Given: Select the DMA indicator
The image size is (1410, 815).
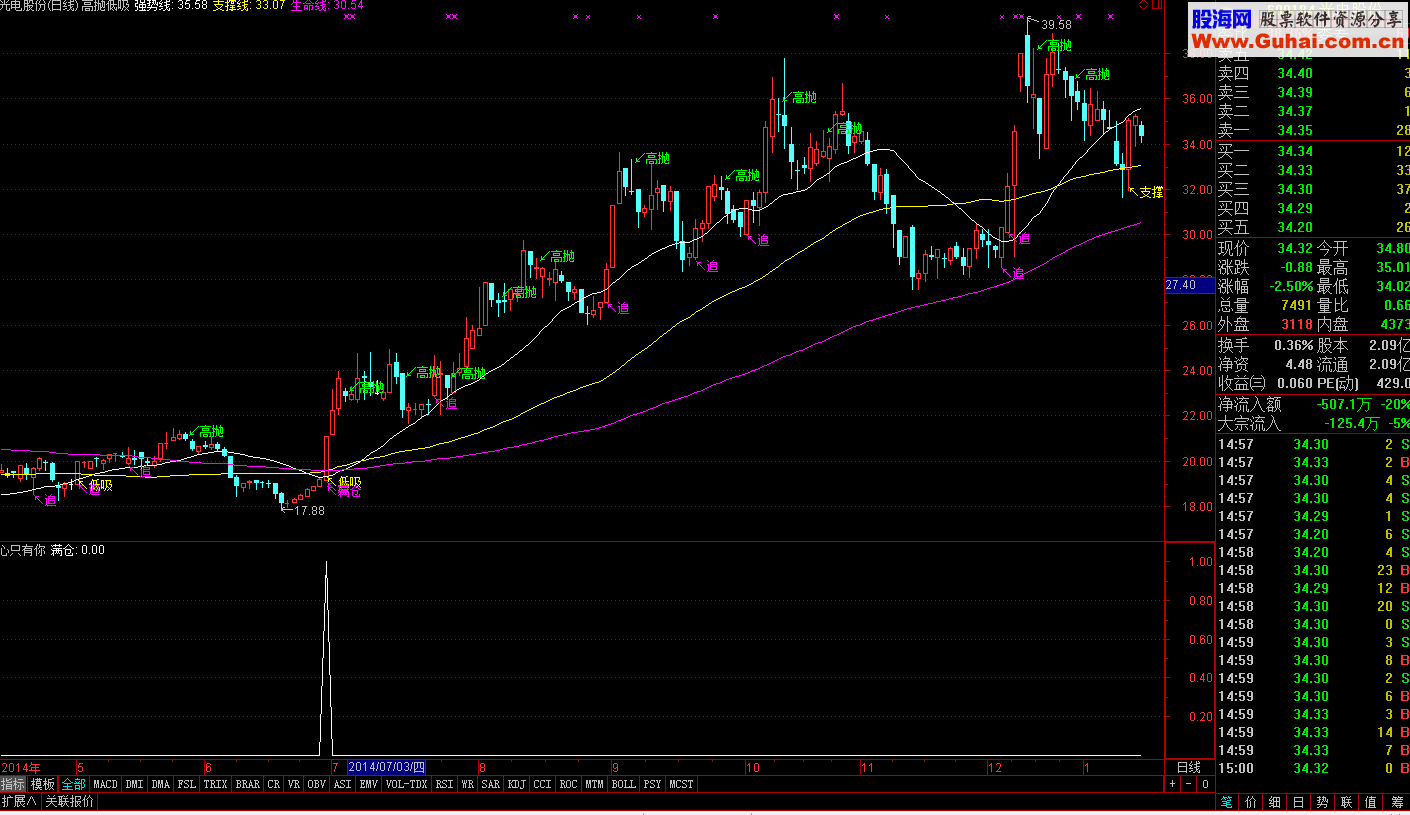Looking at the screenshot, I should (161, 784).
